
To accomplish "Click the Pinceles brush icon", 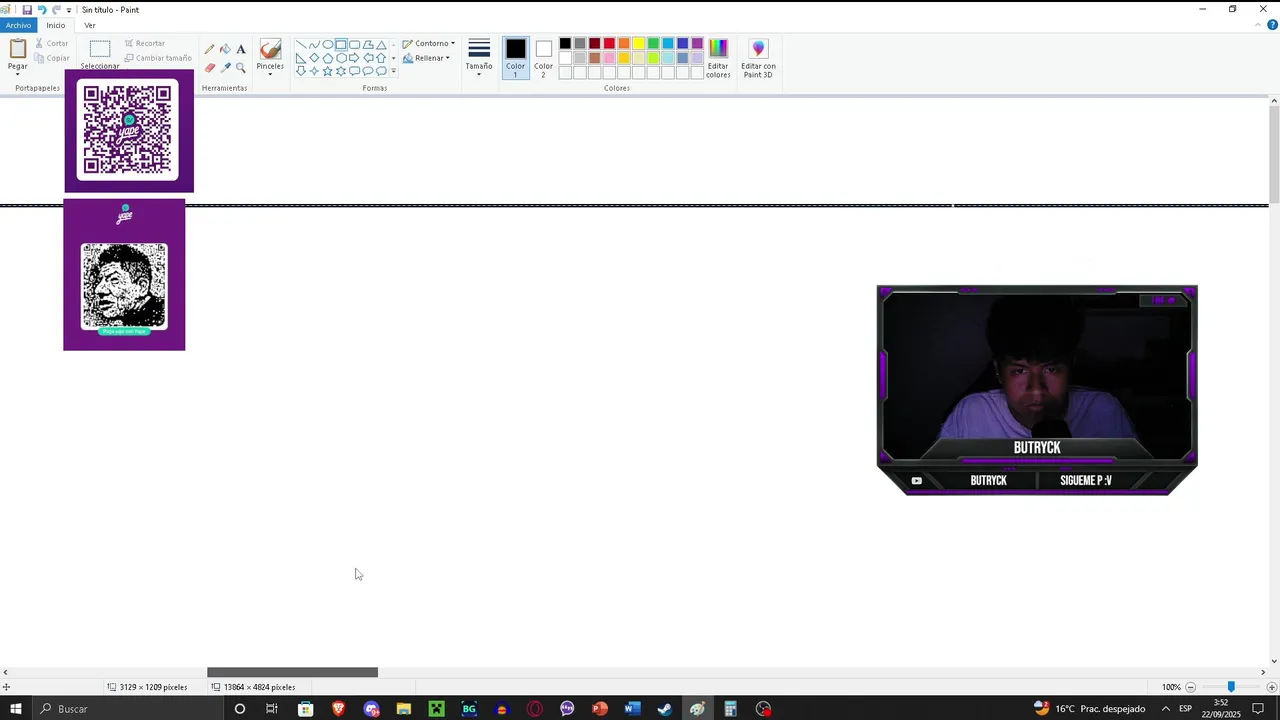I will point(270,49).
